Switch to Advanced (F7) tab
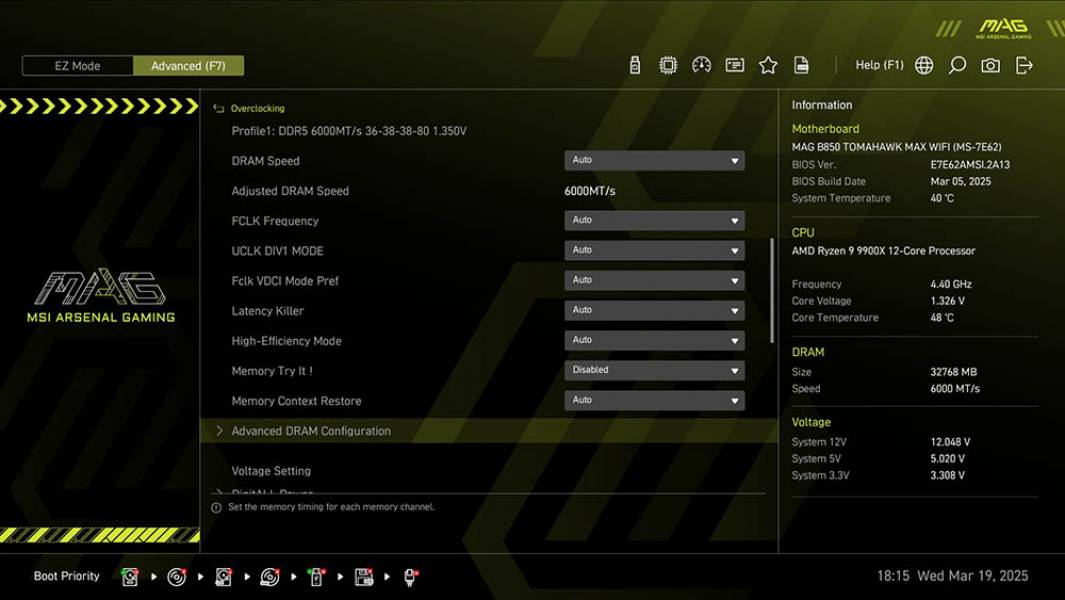Image resolution: width=1065 pixels, height=600 pixels. click(x=188, y=66)
